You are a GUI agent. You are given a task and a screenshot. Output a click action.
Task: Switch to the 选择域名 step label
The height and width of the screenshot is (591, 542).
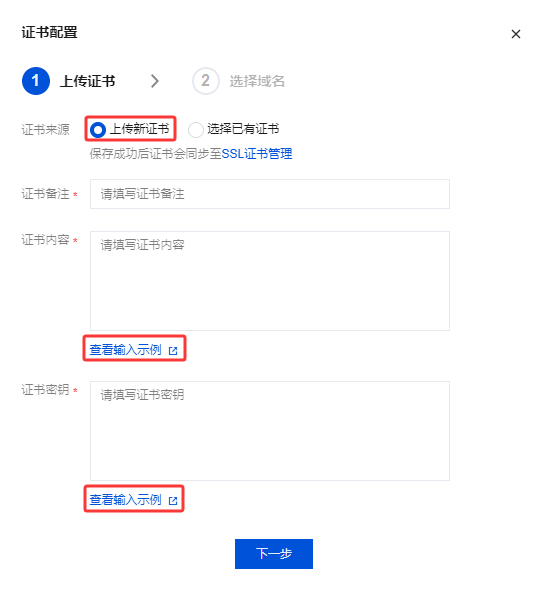click(257, 81)
